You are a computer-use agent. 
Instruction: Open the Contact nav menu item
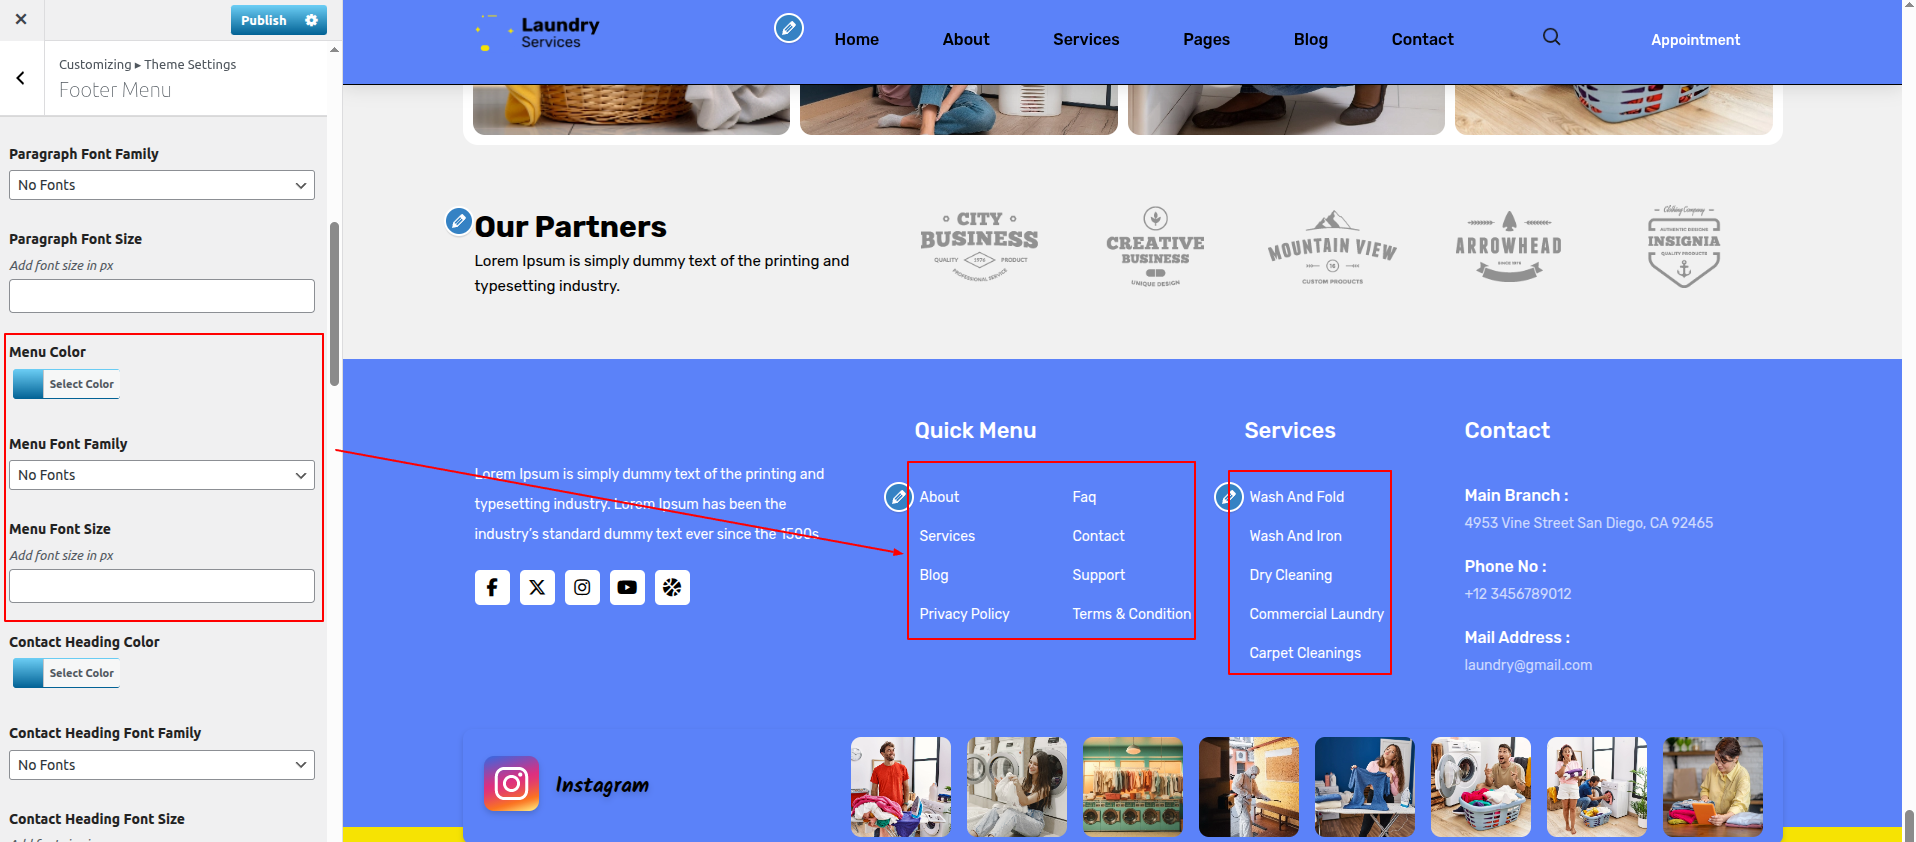[x=1422, y=39]
